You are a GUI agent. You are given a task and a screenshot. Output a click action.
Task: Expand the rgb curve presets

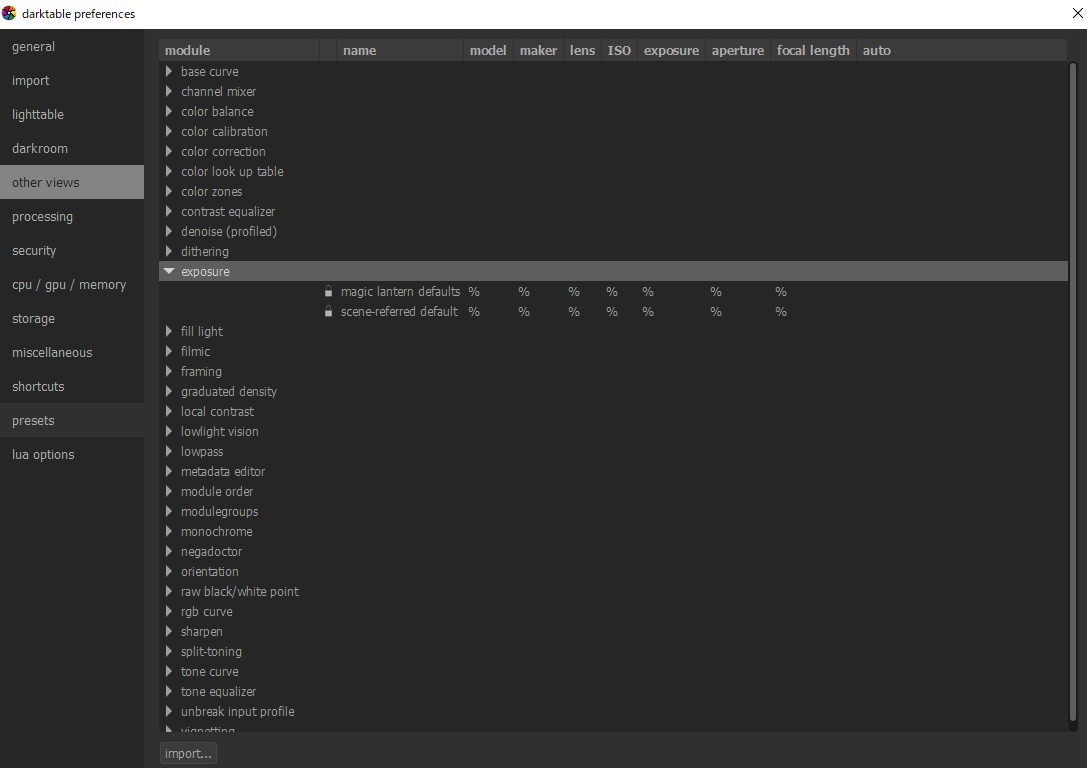[x=168, y=611]
